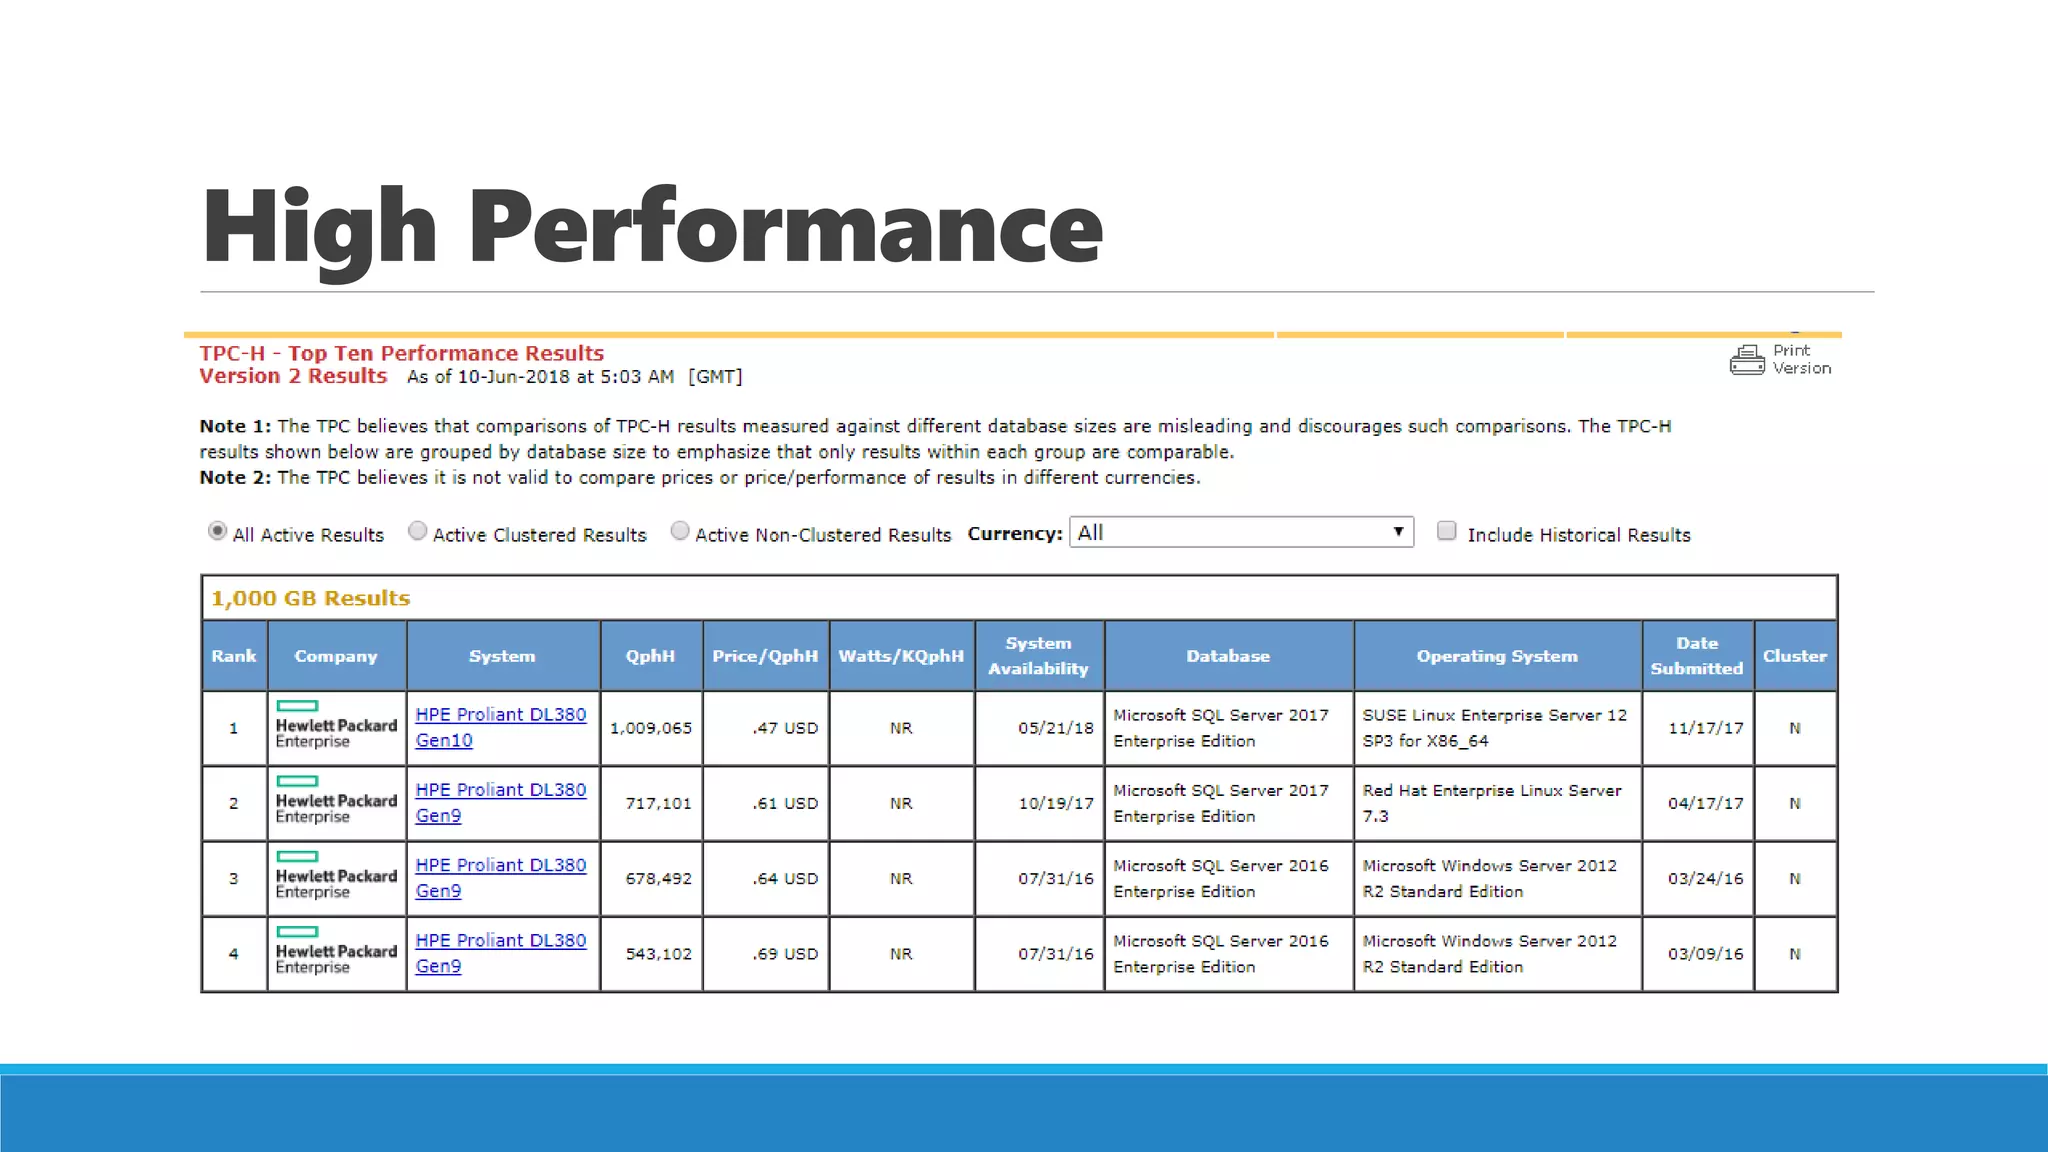2048x1152 pixels.
Task: Click the QphH value 1,009,065
Action: coord(651,728)
